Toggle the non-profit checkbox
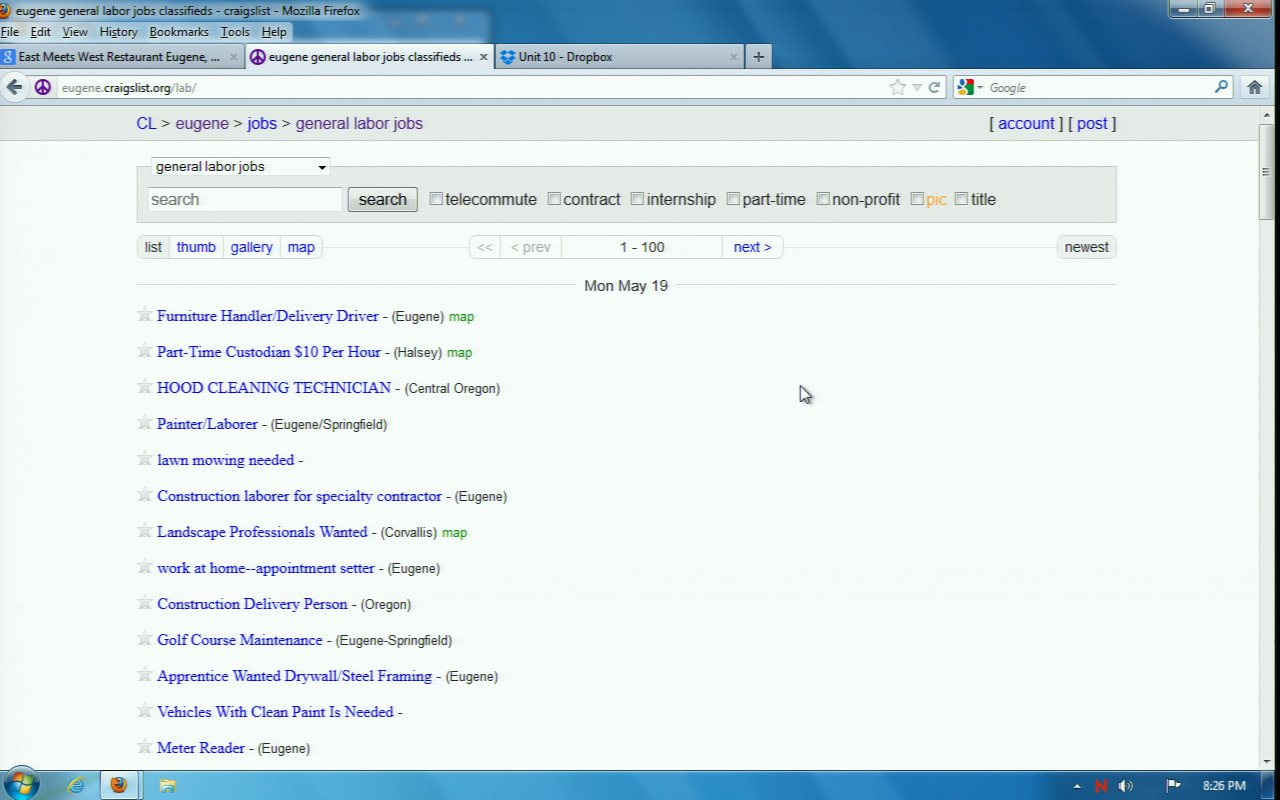The height and width of the screenshot is (800, 1280). pyautogui.click(x=823, y=199)
